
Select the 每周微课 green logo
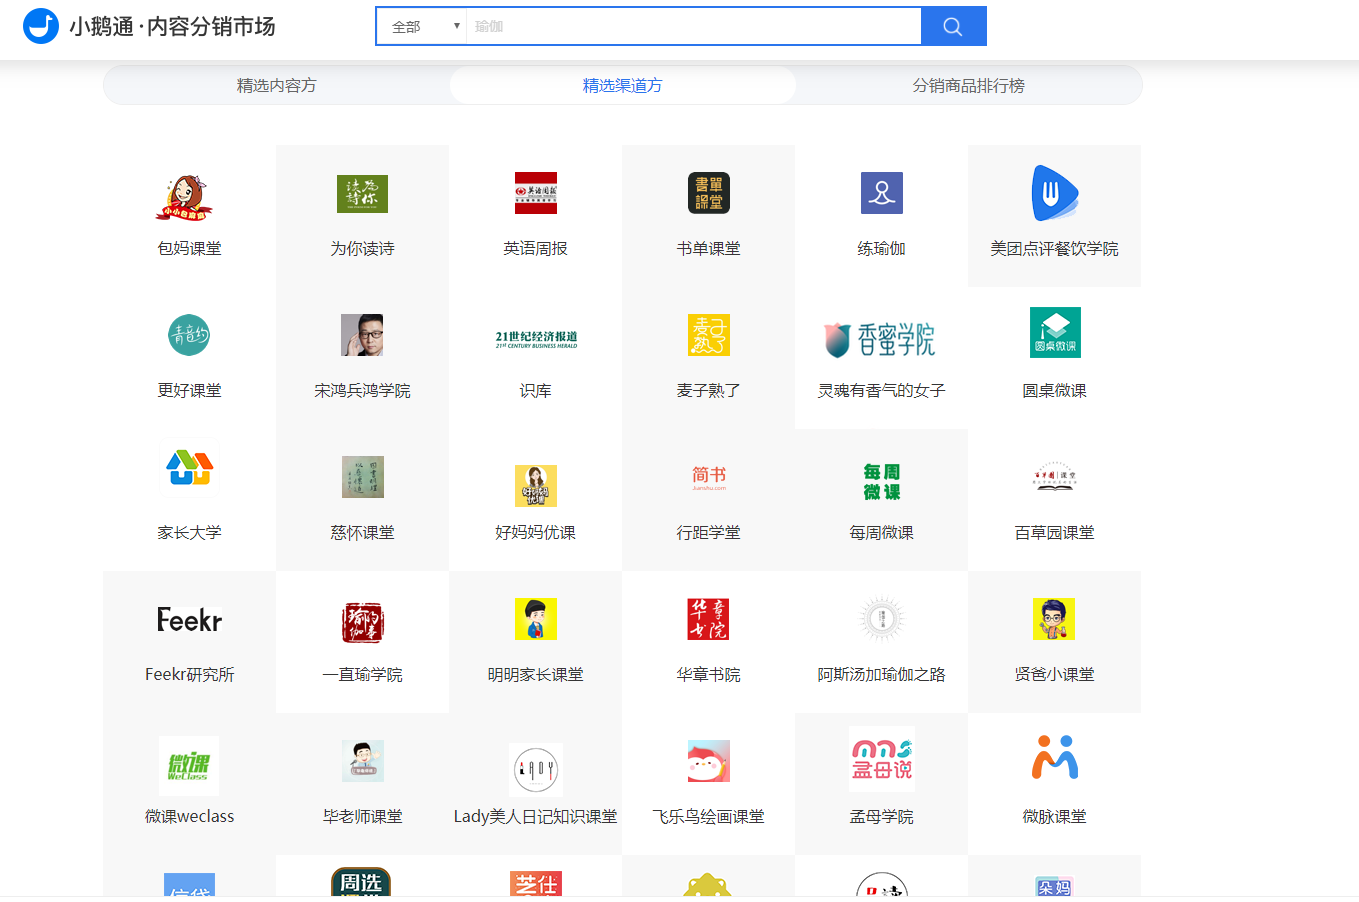[881, 481]
